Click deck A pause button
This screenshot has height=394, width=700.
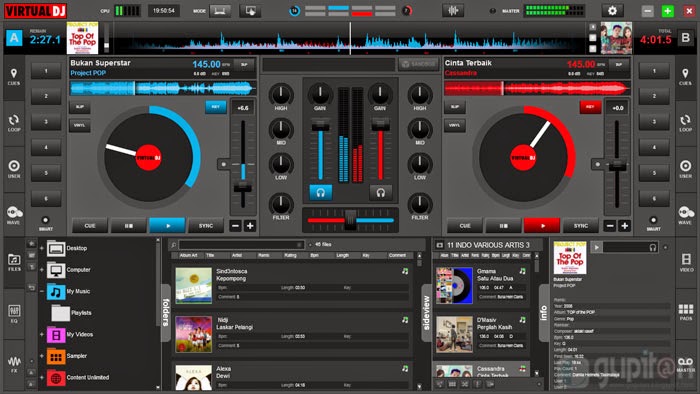[x=129, y=226]
